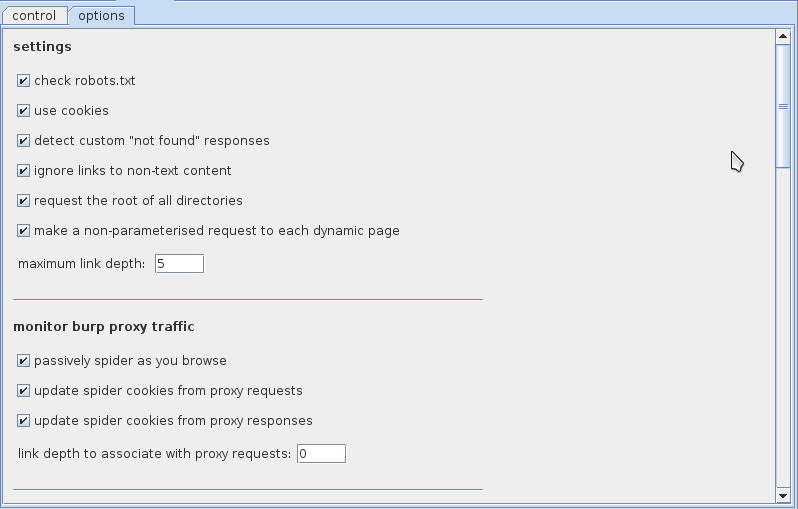The width and height of the screenshot is (798, 509).
Task: Switch to the control tab
Action: (34, 15)
